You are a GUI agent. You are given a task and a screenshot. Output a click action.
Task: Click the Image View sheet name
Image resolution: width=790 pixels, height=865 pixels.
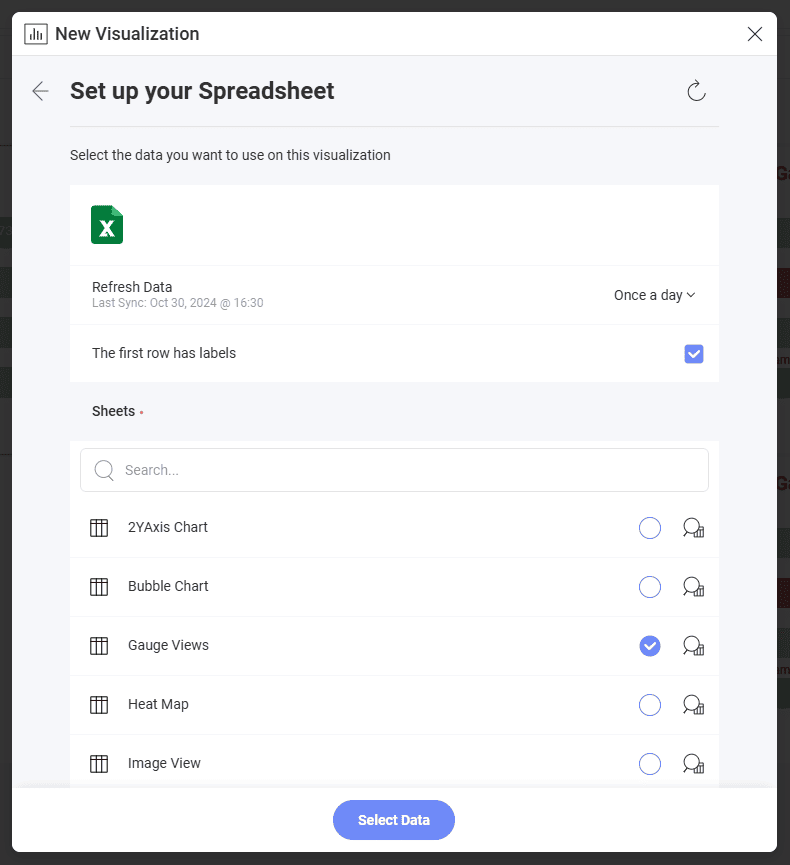164,763
